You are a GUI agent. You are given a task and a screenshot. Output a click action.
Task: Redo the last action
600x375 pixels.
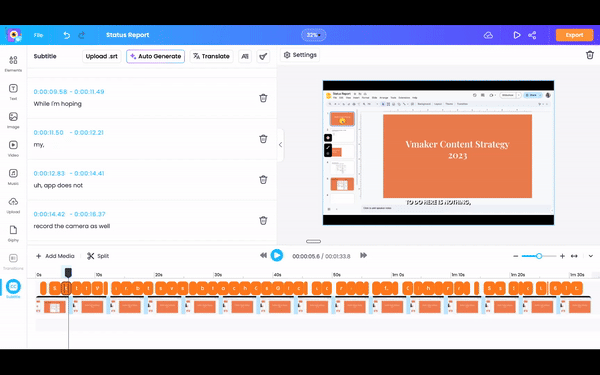point(81,35)
